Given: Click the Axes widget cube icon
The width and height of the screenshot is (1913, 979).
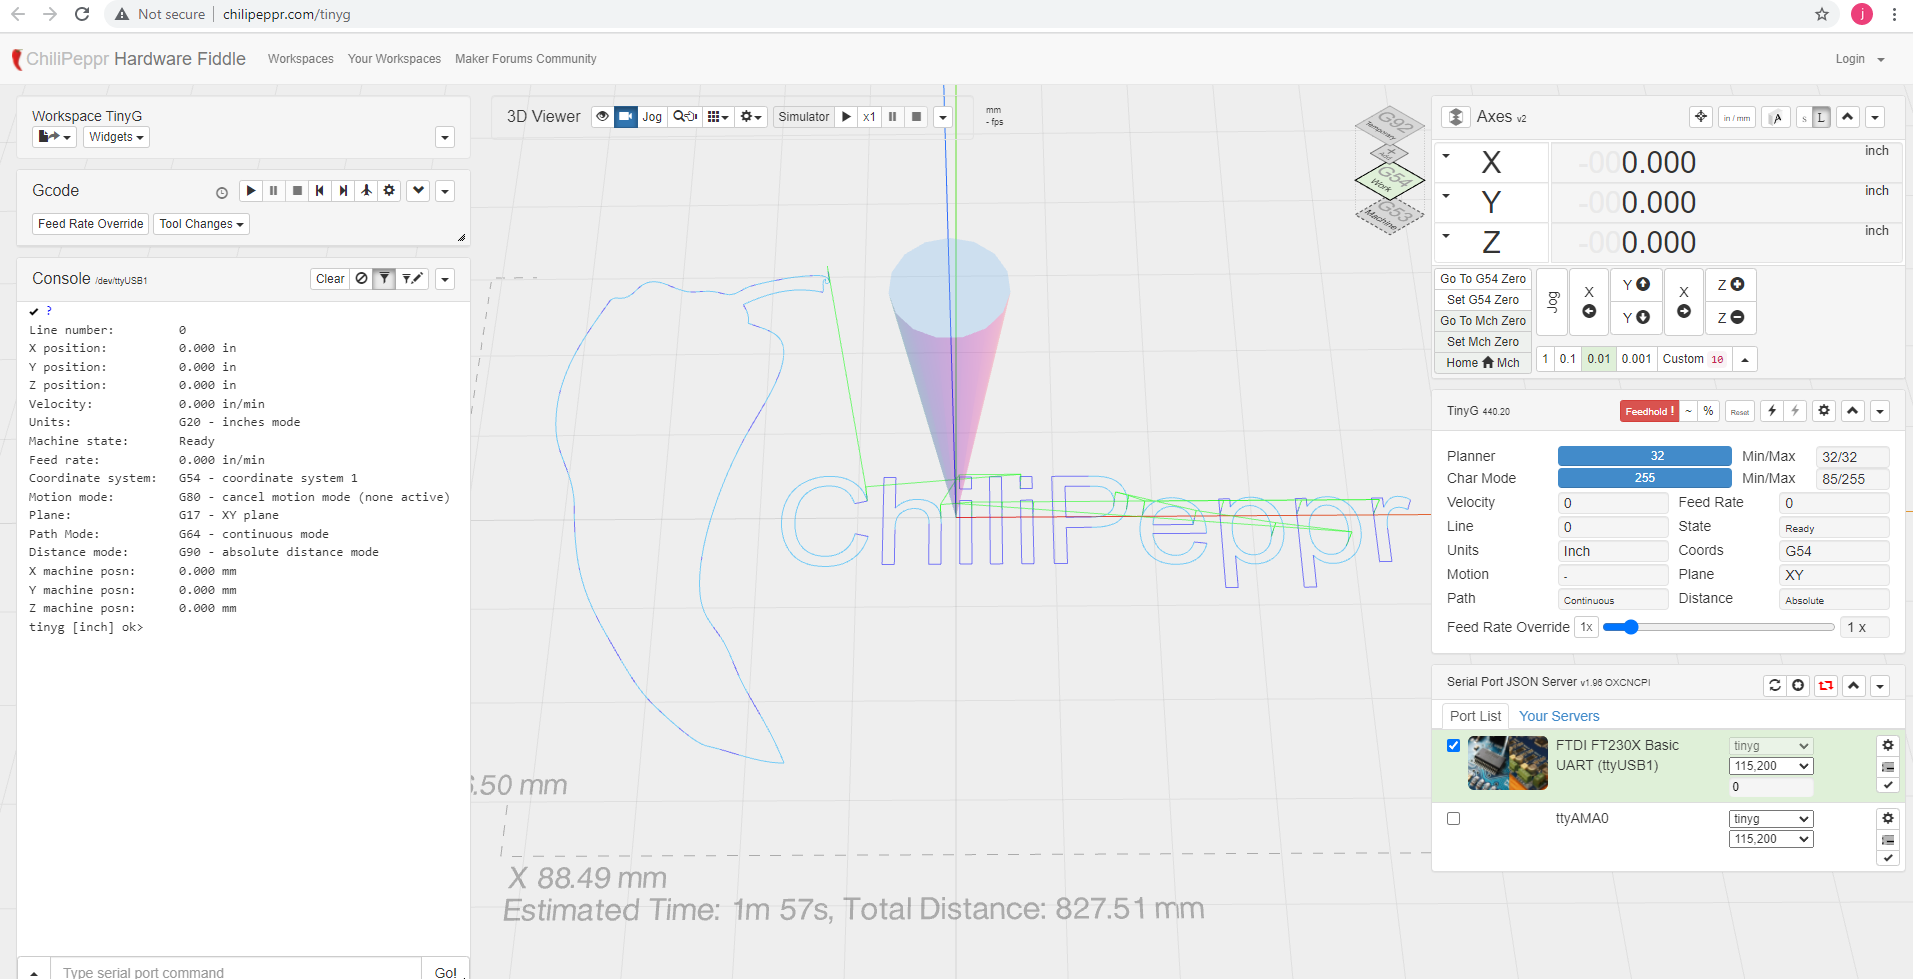Looking at the screenshot, I should coord(1456,117).
